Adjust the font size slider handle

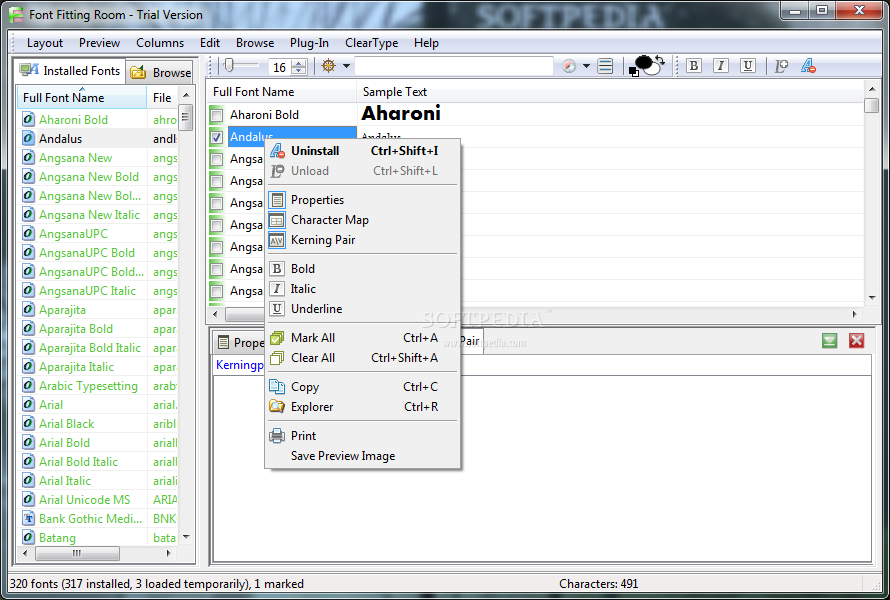229,66
